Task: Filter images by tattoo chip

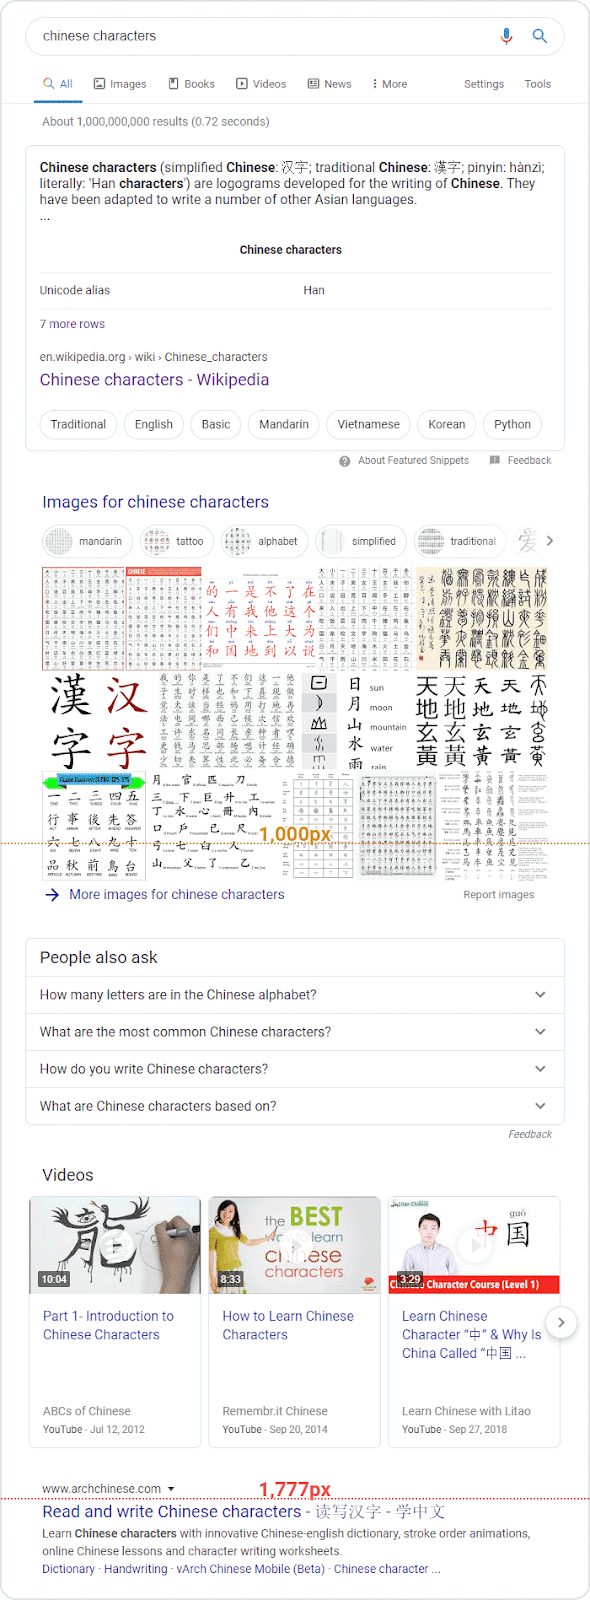Action: (176, 541)
